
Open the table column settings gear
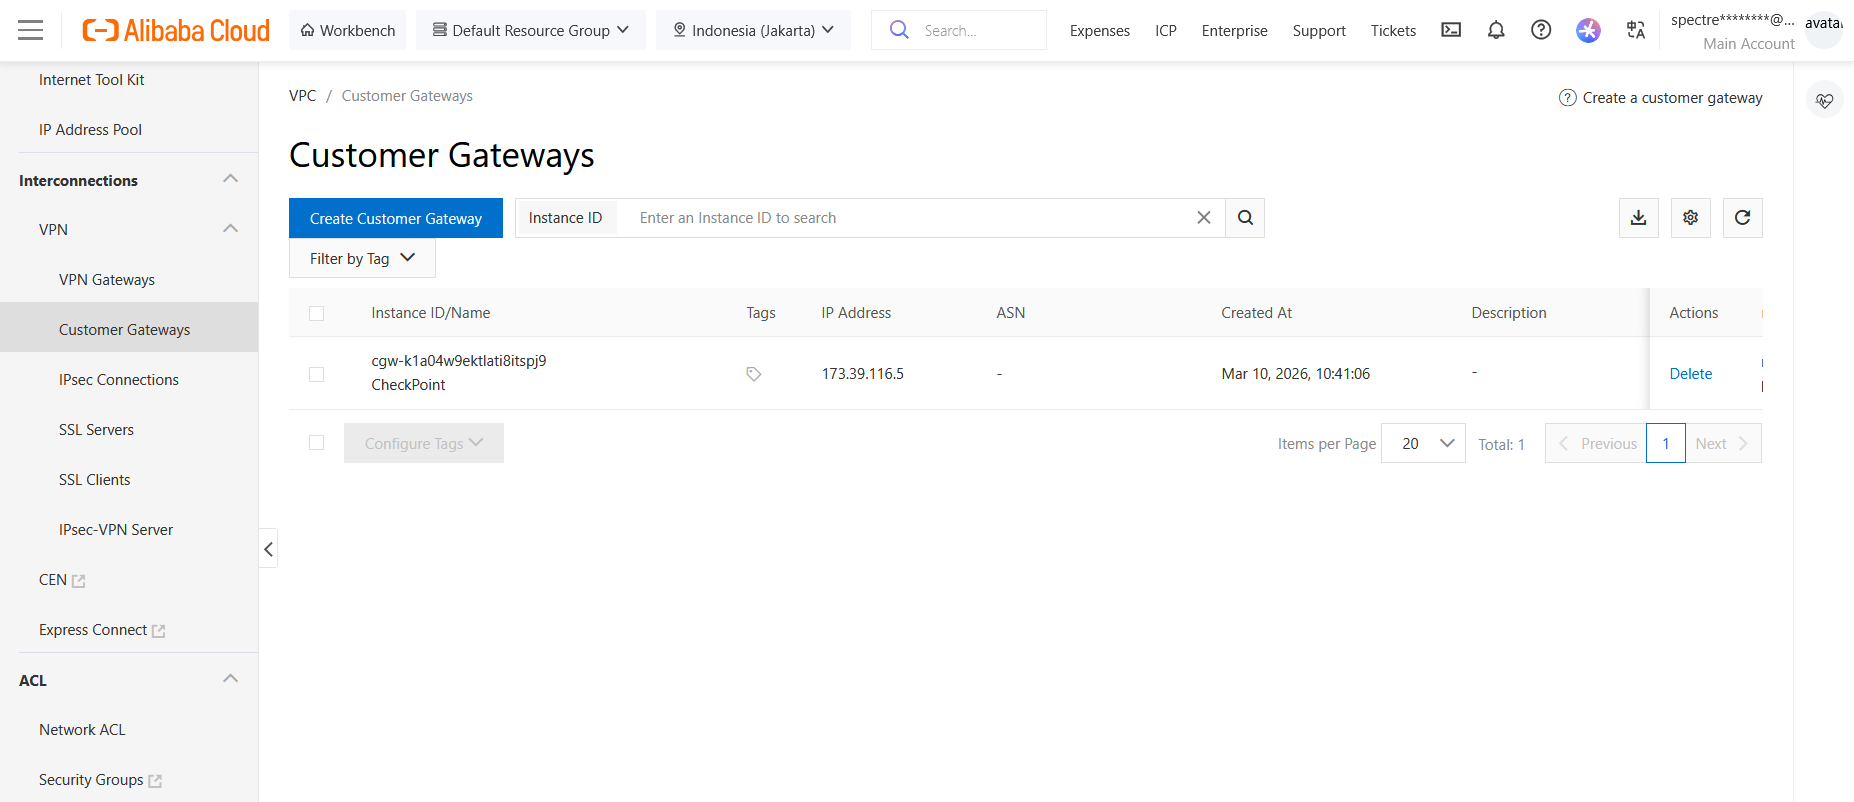[1690, 218]
